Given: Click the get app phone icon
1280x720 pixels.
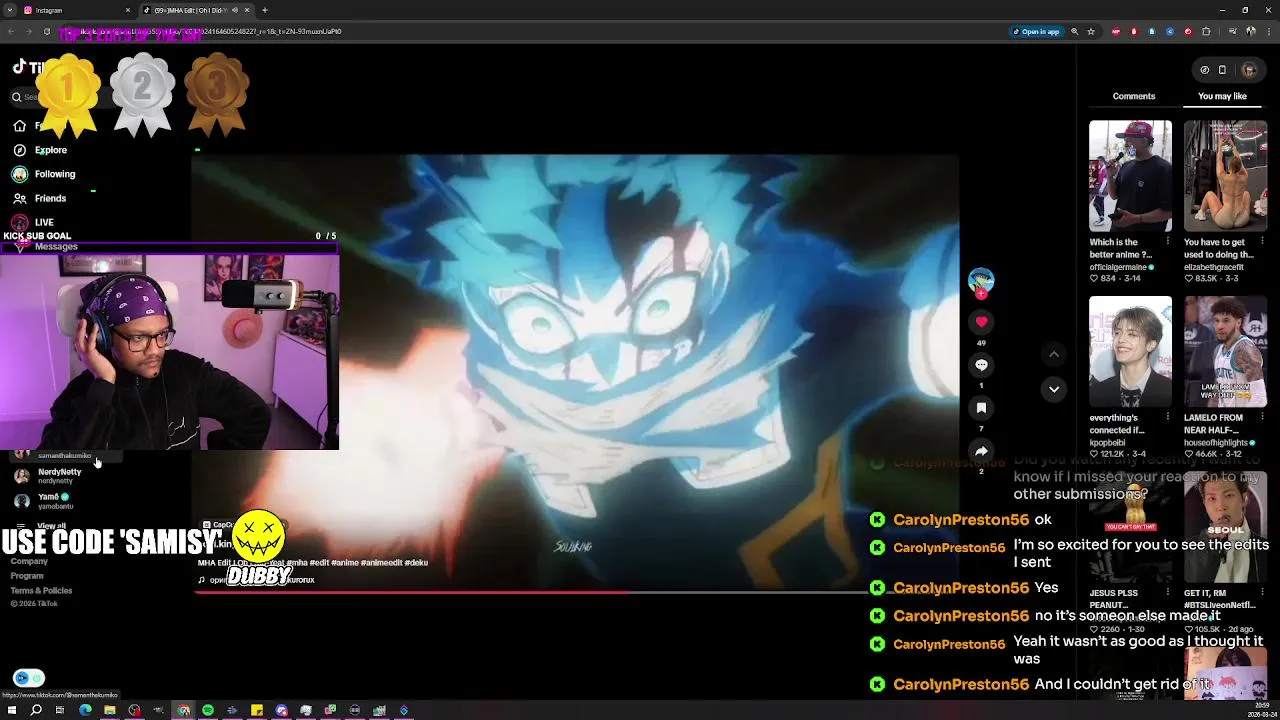Looking at the screenshot, I should click(1222, 70).
